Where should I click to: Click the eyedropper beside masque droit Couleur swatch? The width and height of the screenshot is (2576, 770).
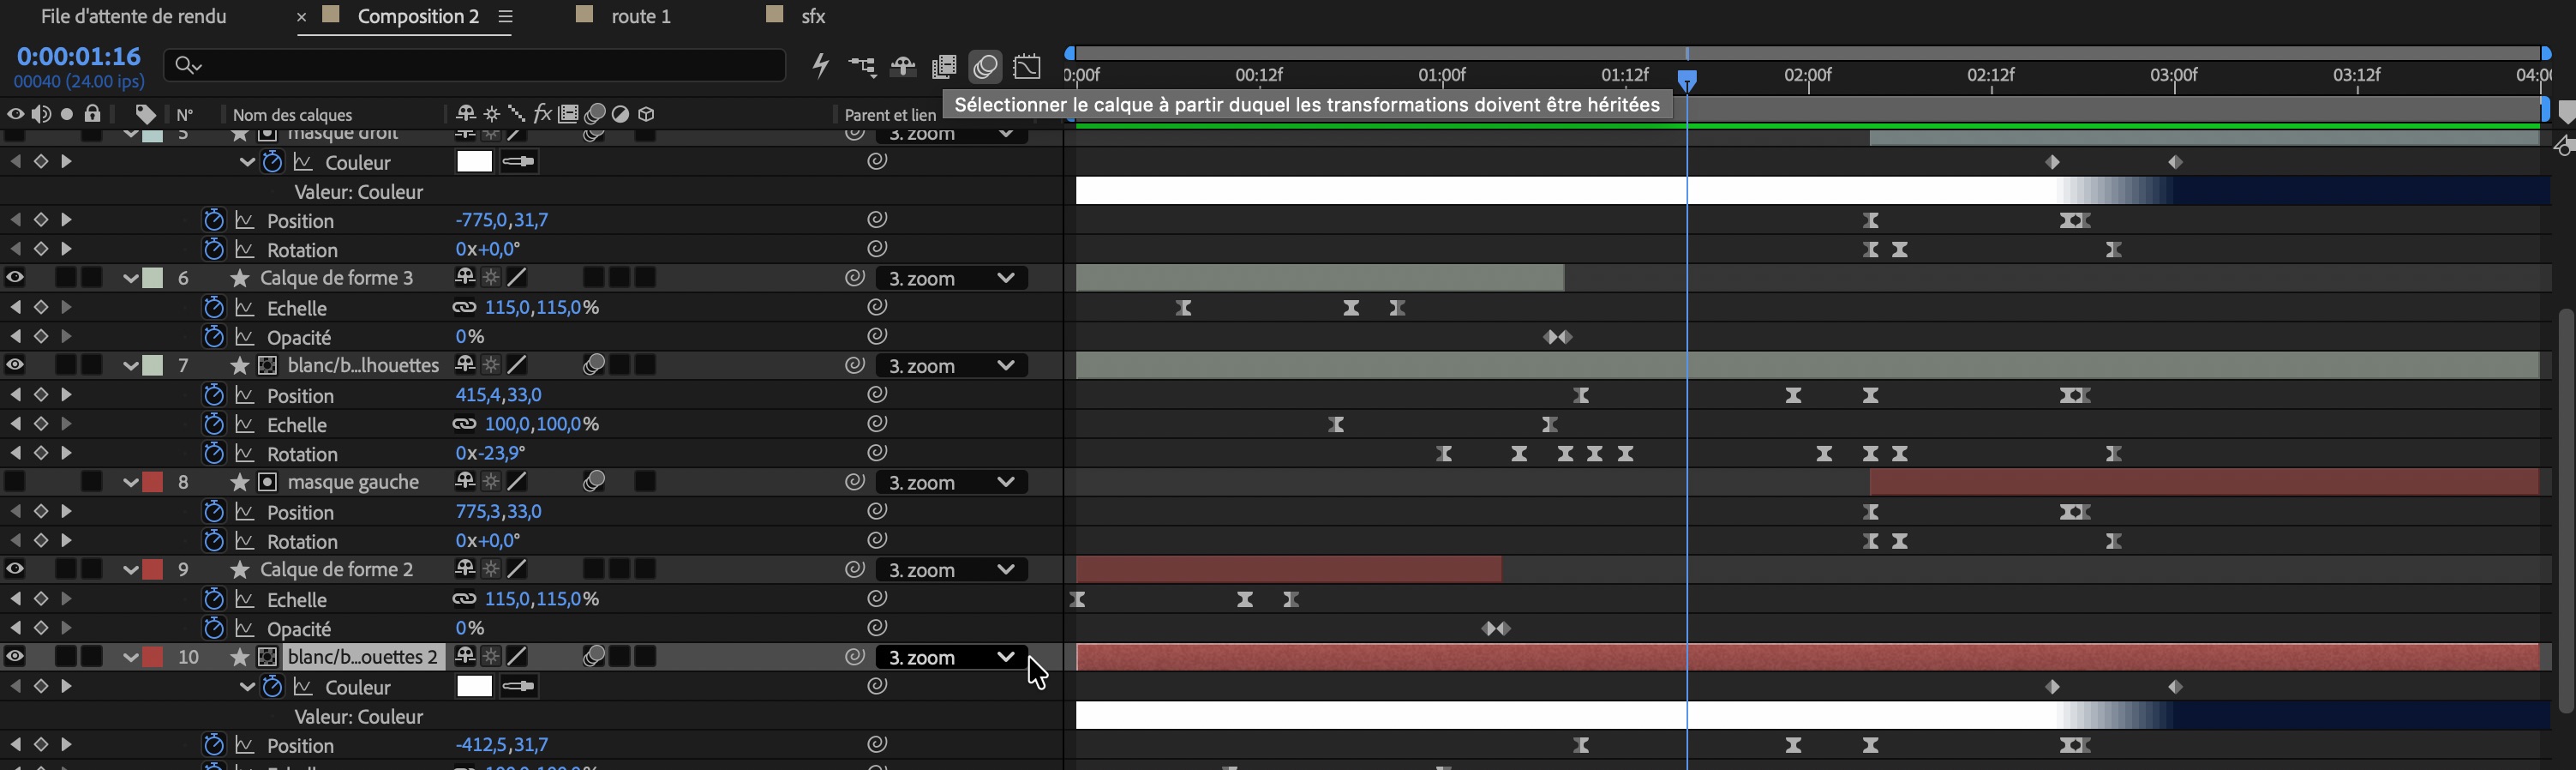518,162
